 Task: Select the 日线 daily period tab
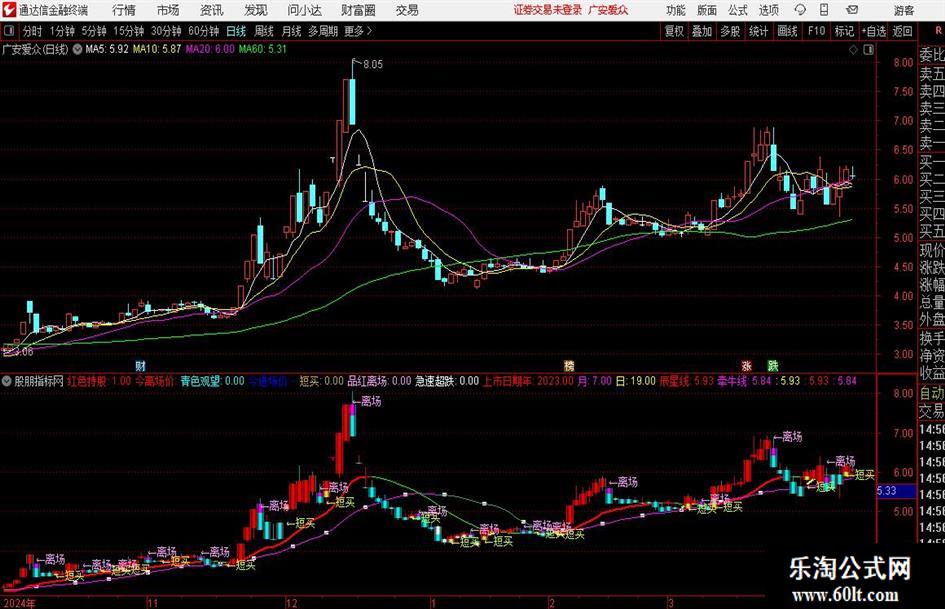point(236,31)
